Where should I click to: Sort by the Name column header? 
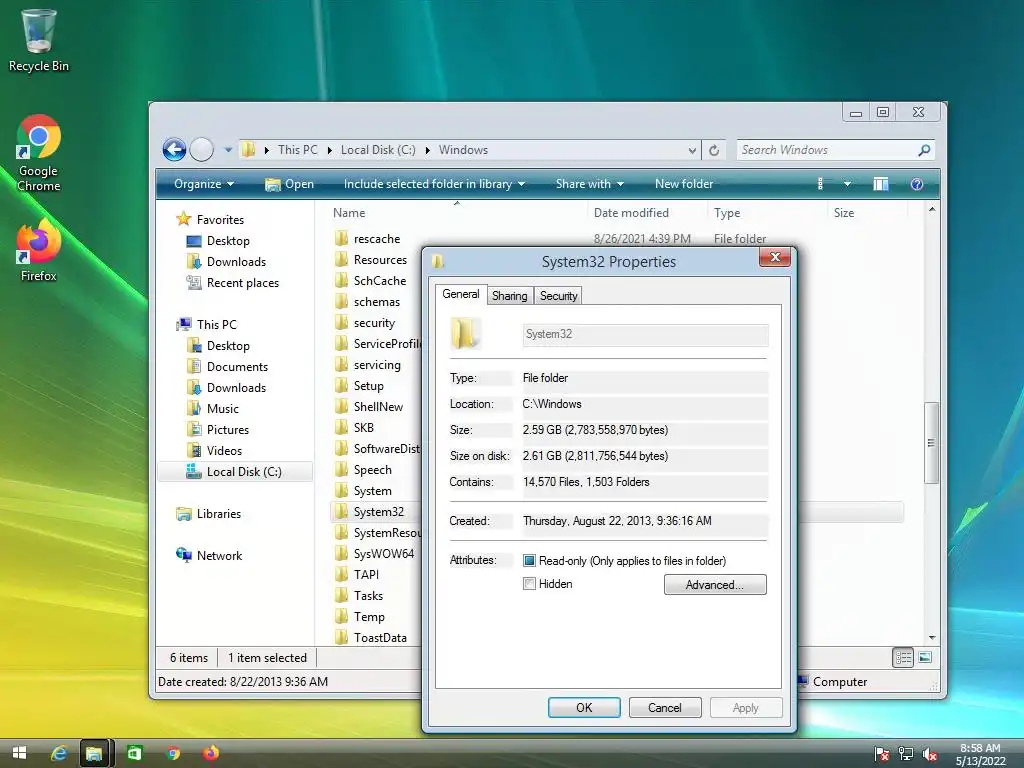pos(349,213)
